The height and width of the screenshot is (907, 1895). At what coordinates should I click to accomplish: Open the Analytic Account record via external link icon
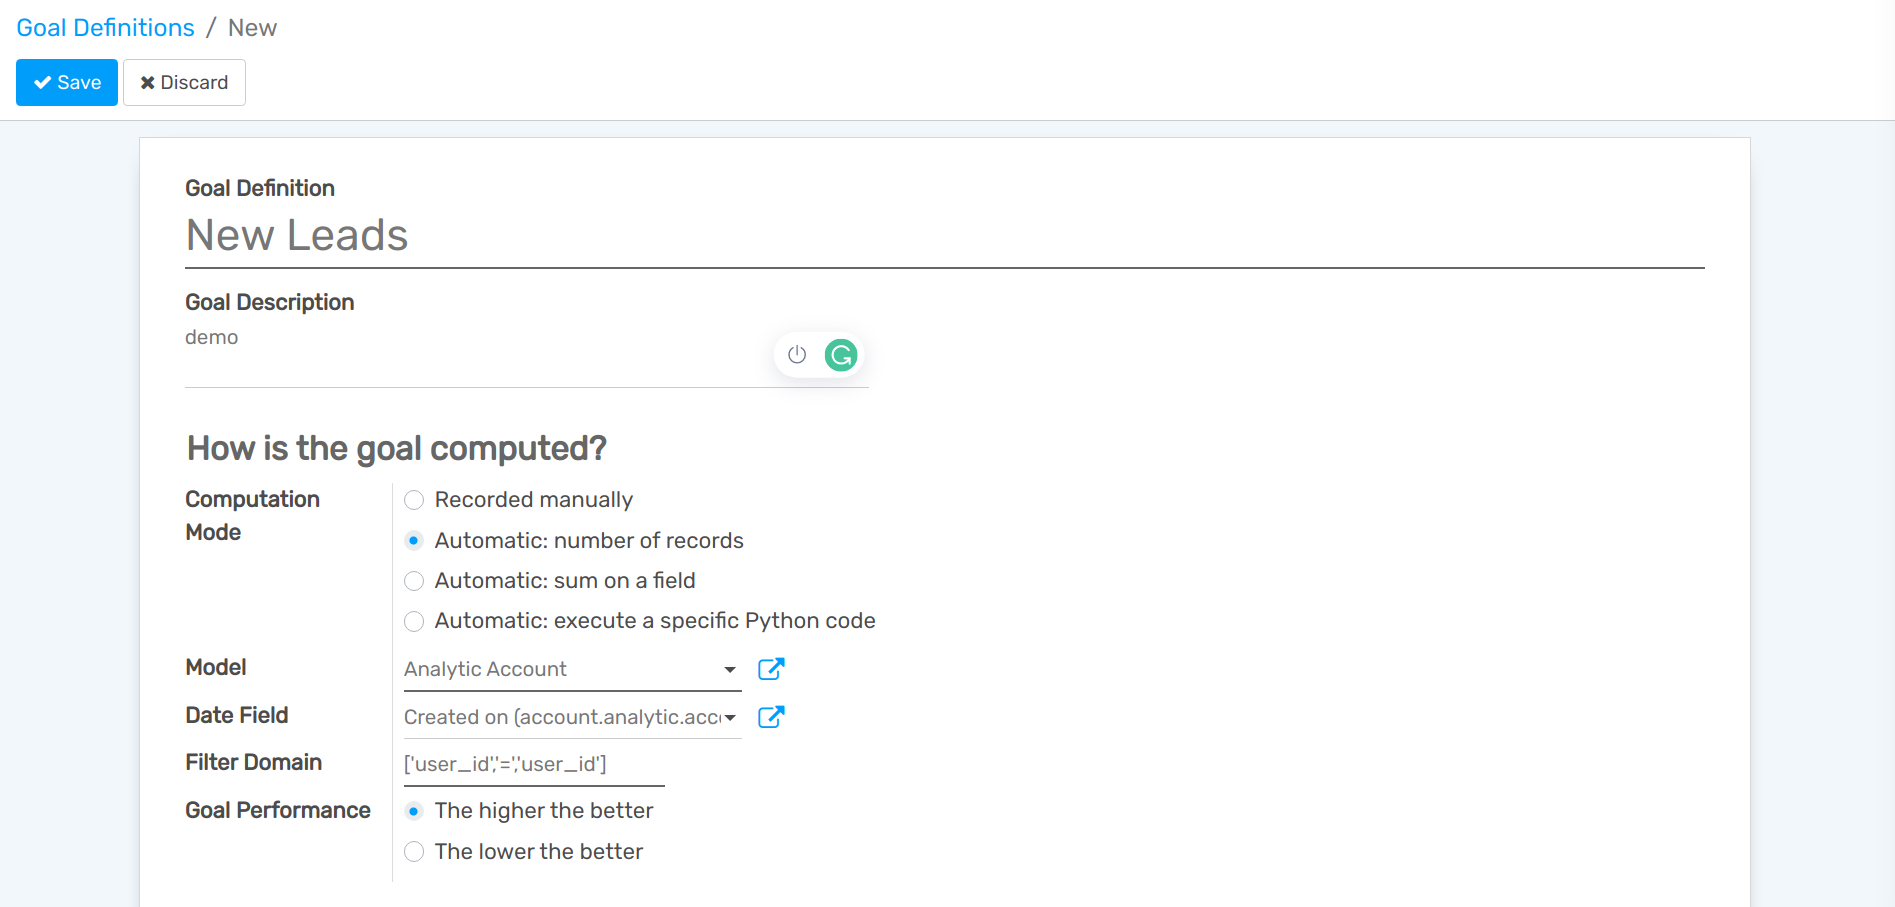[771, 669]
